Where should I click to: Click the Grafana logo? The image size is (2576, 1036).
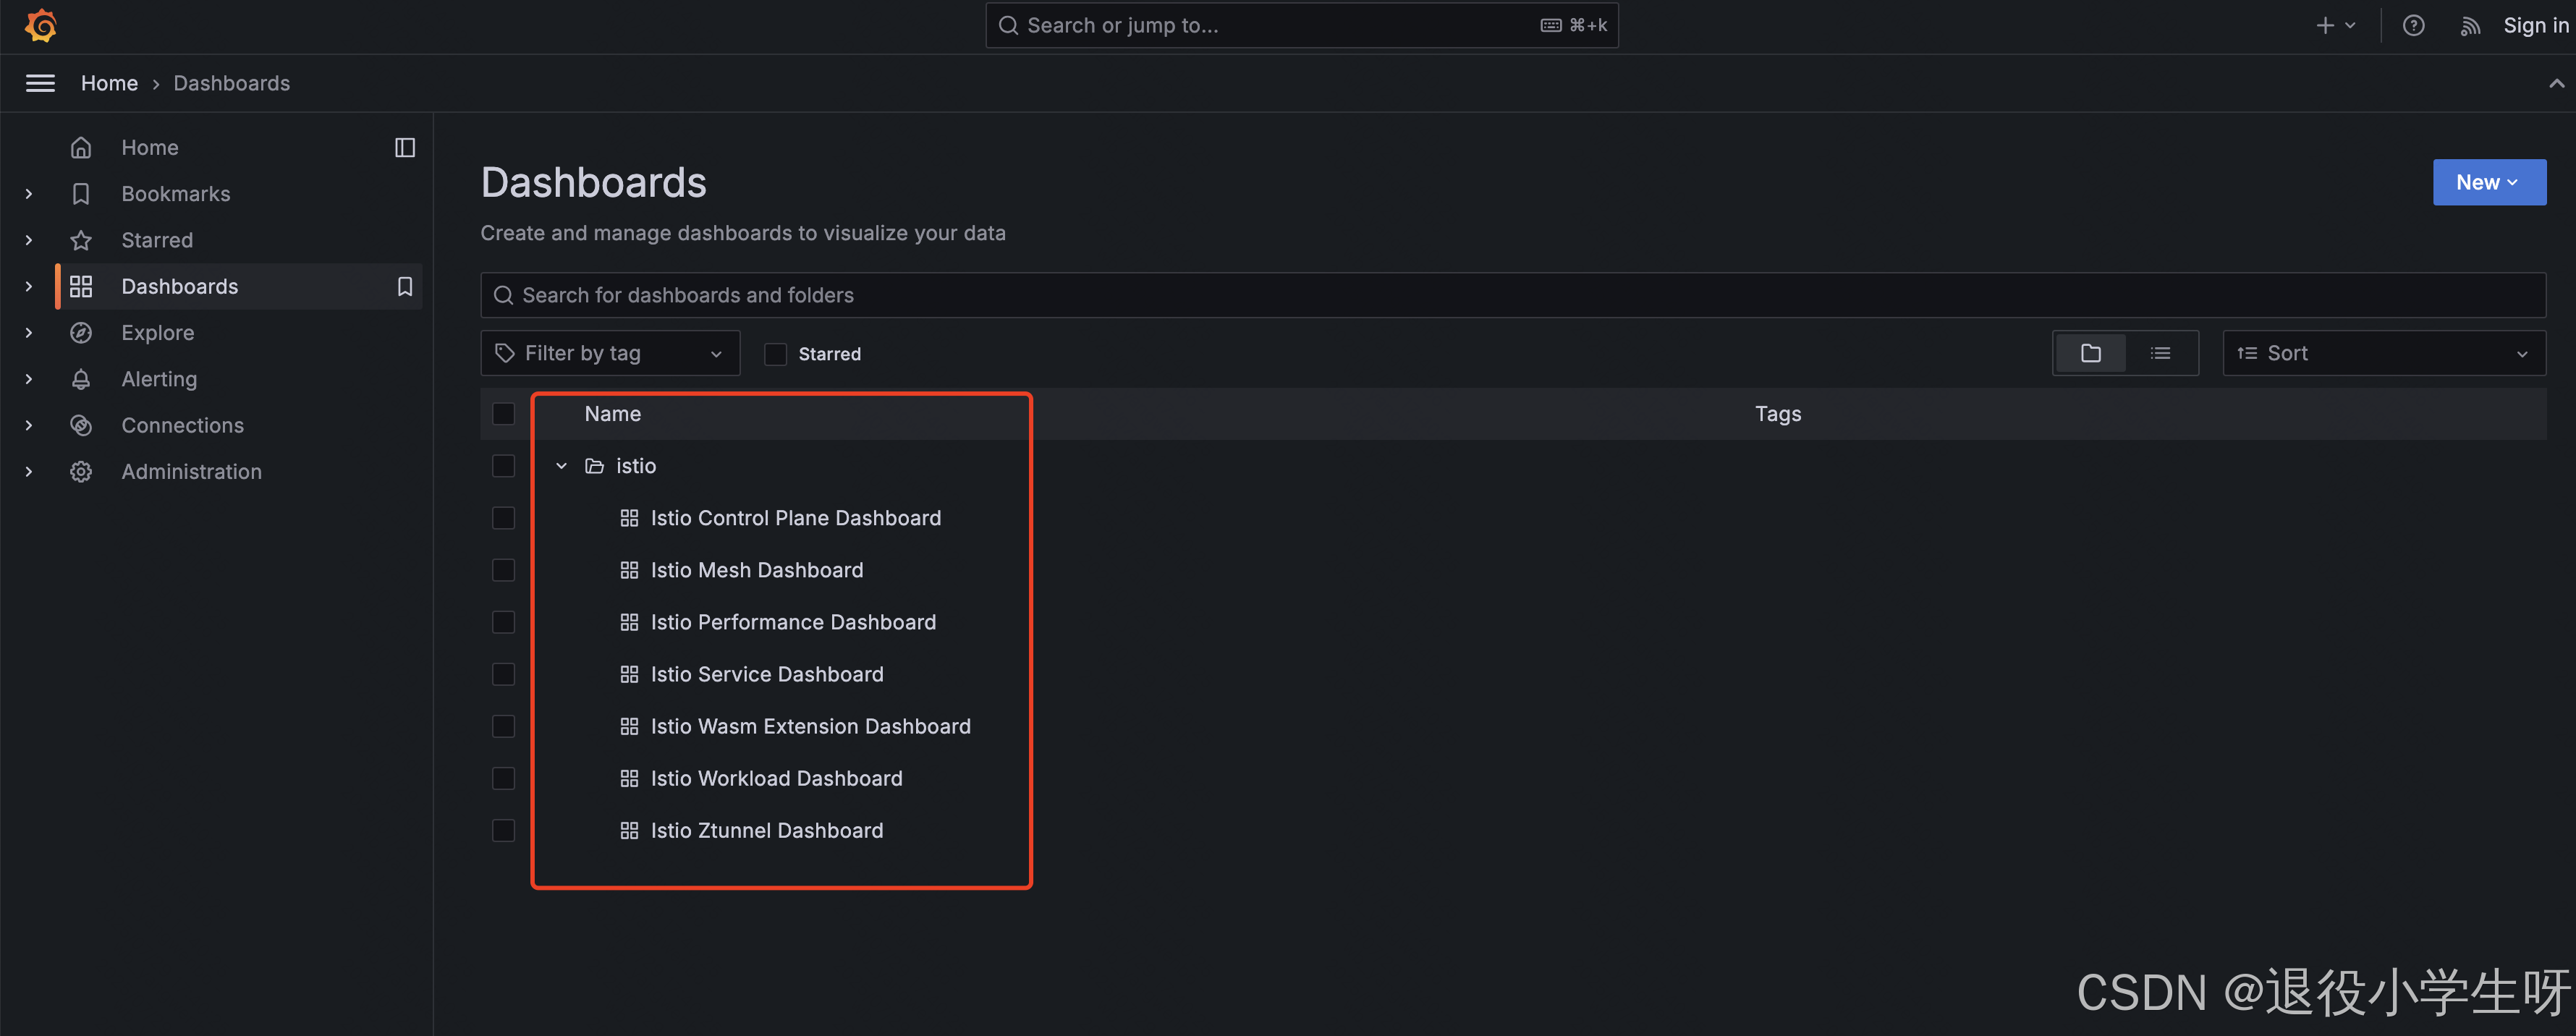click(41, 25)
